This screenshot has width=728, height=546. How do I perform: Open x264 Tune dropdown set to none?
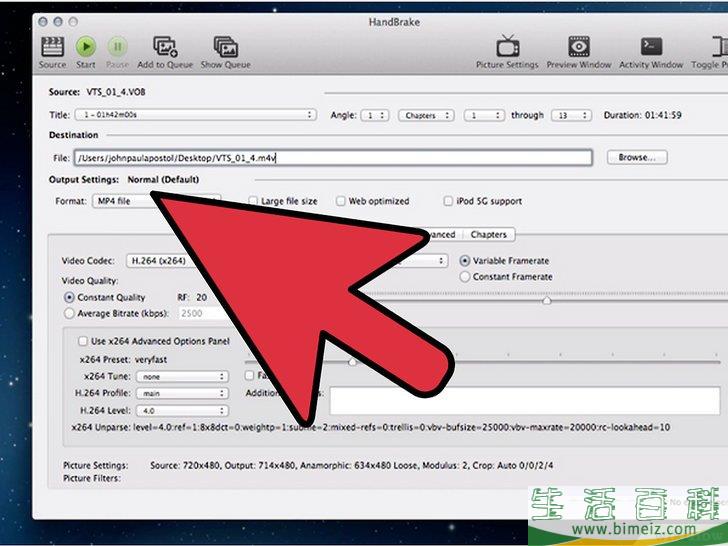point(182,377)
